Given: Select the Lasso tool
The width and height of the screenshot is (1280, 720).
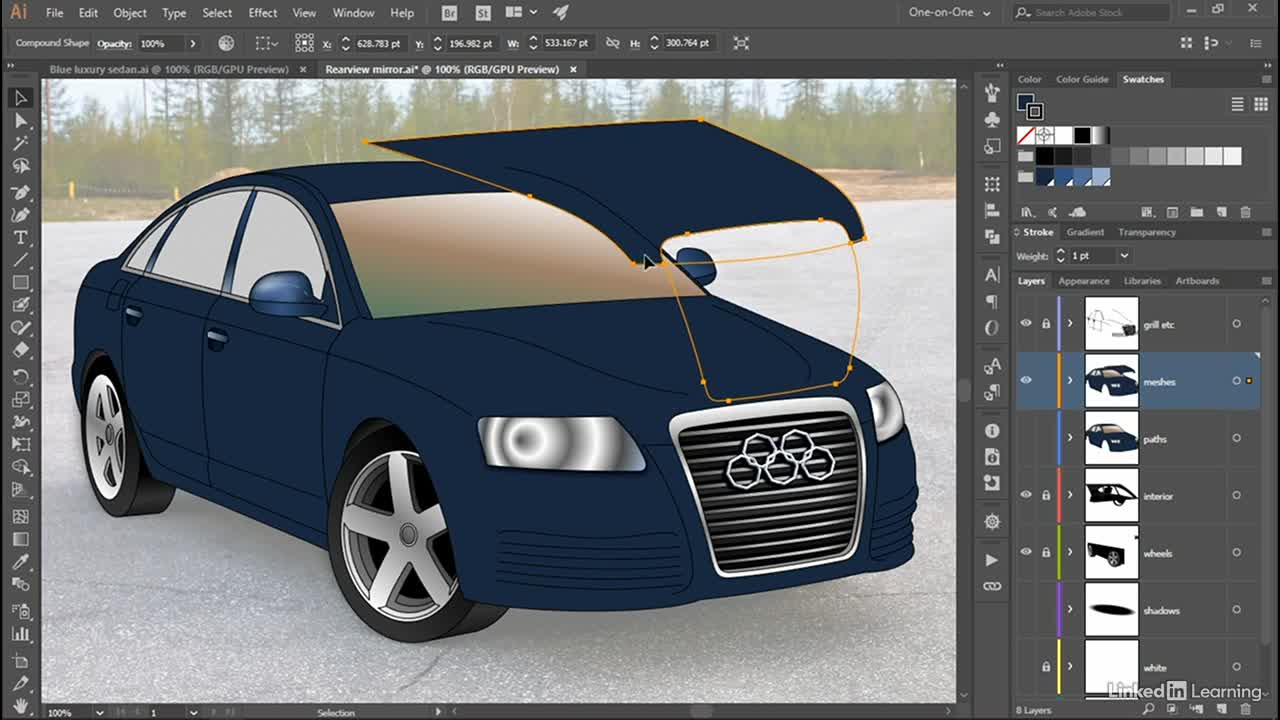Looking at the screenshot, I should (20, 167).
